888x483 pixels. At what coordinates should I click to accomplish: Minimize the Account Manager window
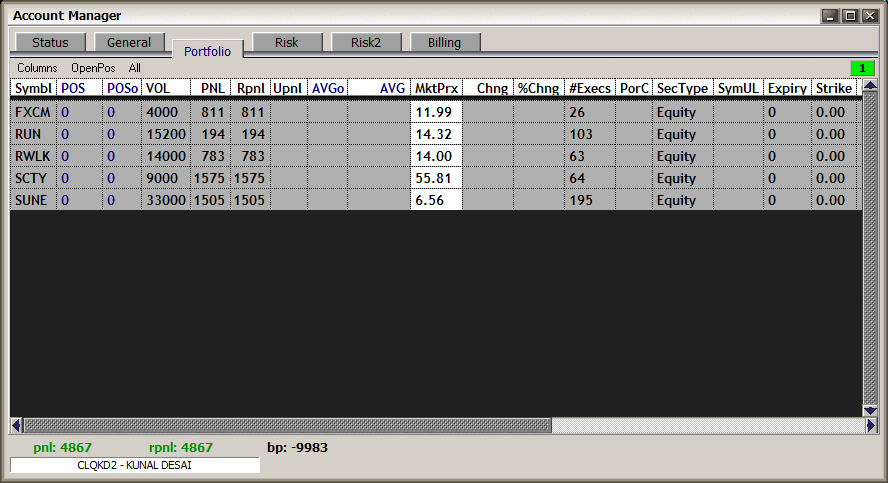point(830,16)
